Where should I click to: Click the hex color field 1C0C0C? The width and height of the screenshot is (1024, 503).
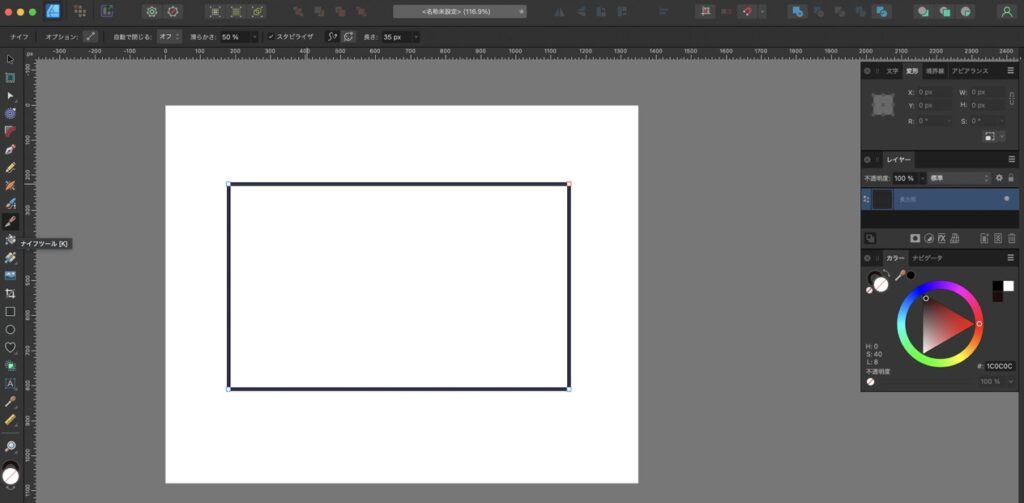tap(999, 366)
